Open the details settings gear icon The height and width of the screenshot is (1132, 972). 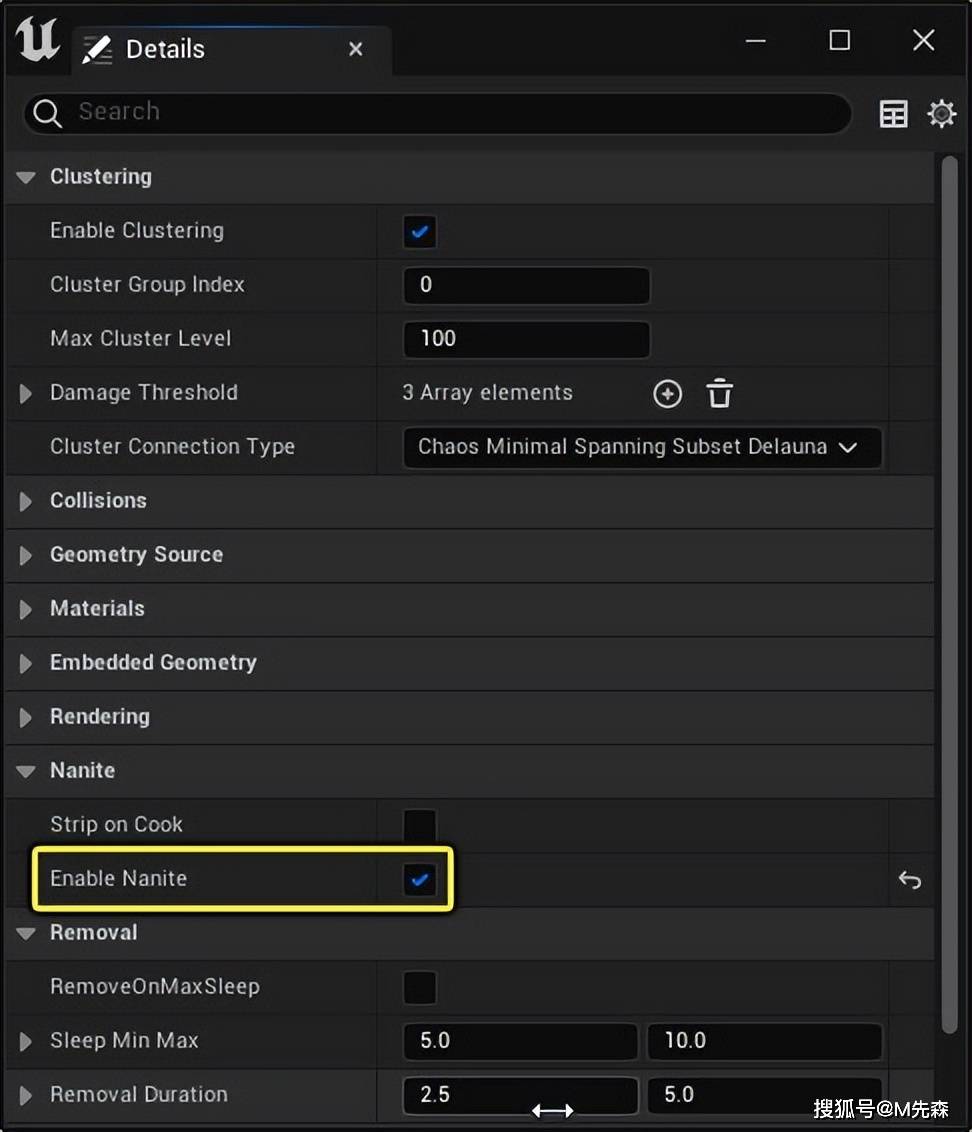pos(942,114)
